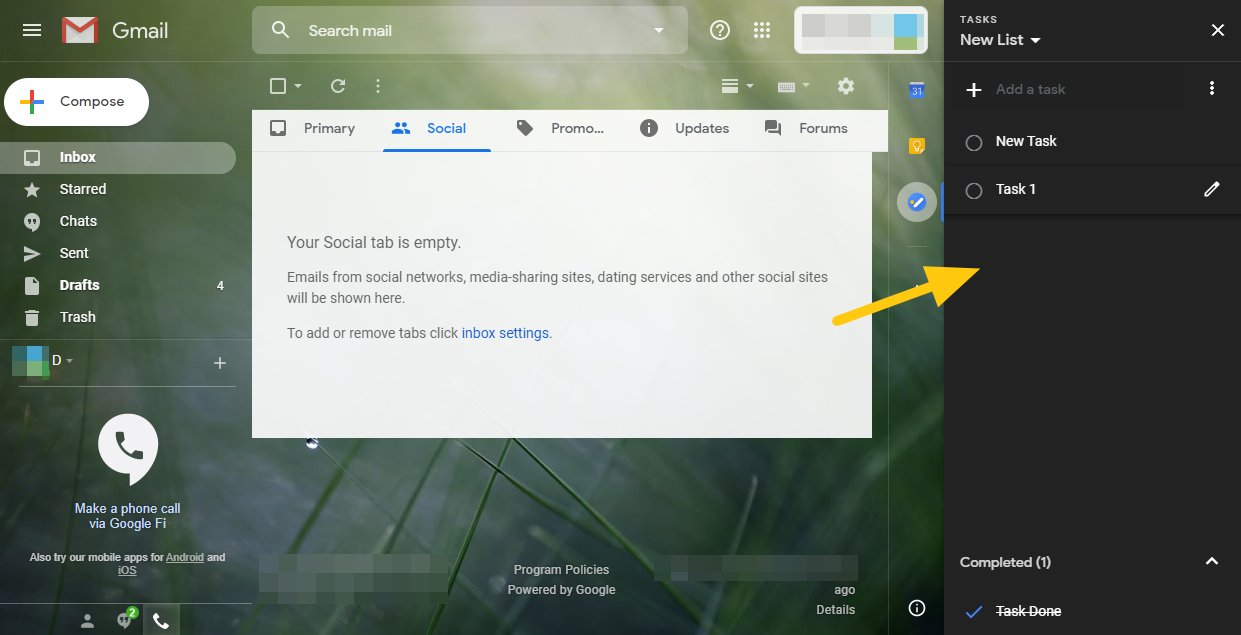The width and height of the screenshot is (1241, 635).
Task: Click the inbox settings link
Action: (505, 332)
